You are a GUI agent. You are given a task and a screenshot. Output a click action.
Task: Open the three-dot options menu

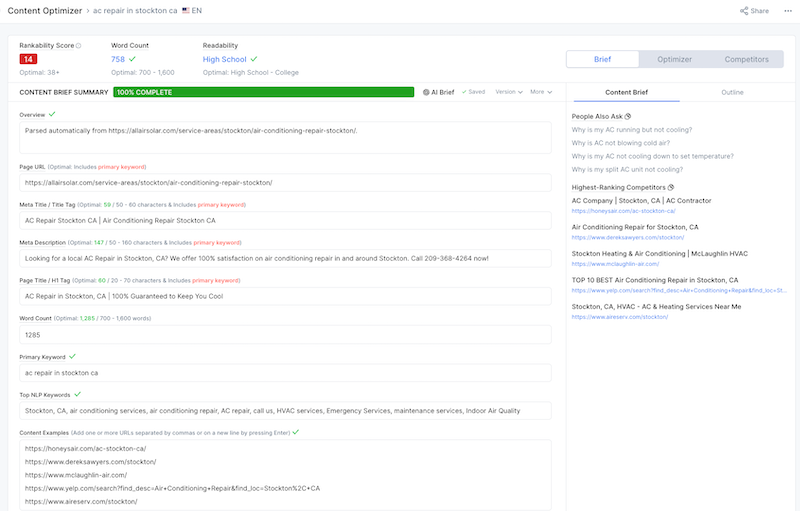click(x=788, y=11)
